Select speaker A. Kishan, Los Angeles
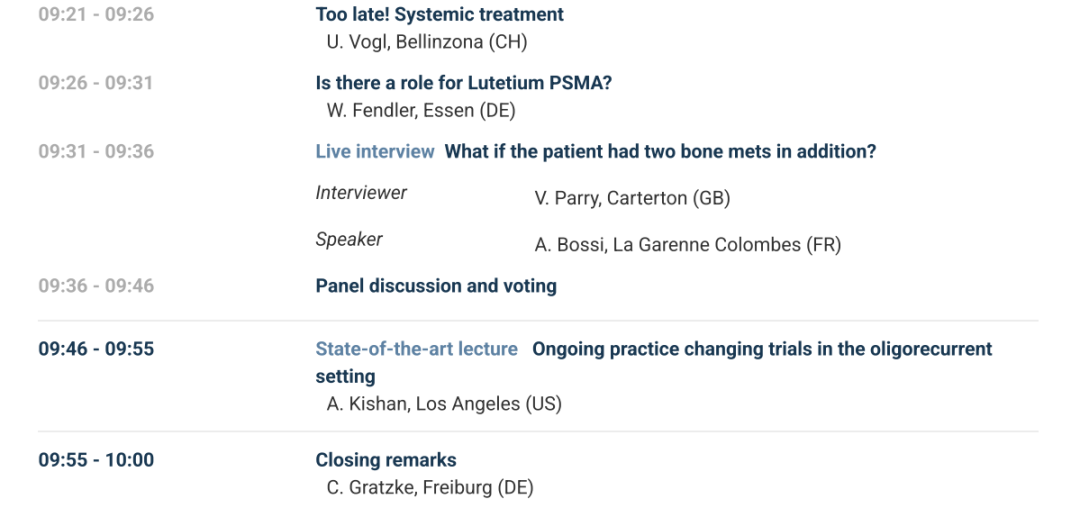 pyautogui.click(x=444, y=404)
